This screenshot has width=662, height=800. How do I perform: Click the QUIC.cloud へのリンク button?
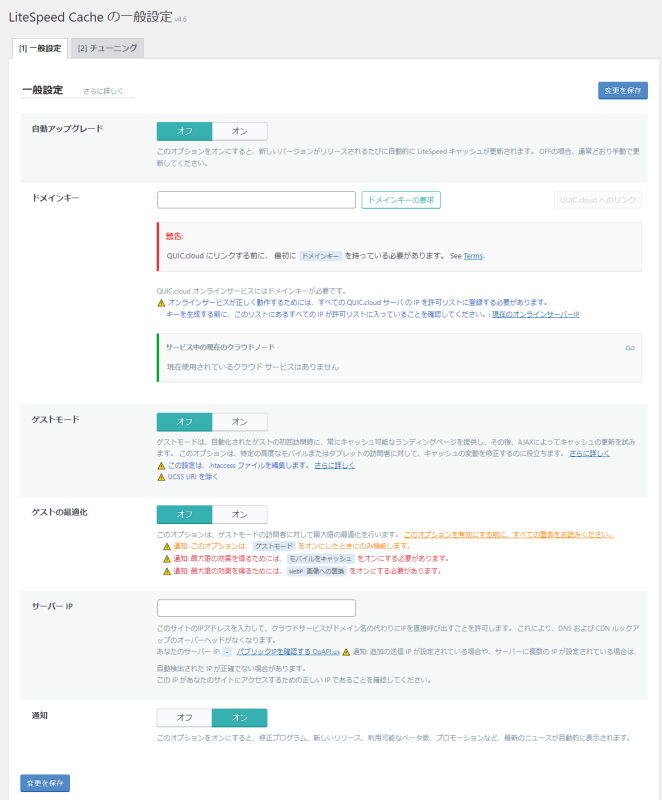[x=597, y=200]
